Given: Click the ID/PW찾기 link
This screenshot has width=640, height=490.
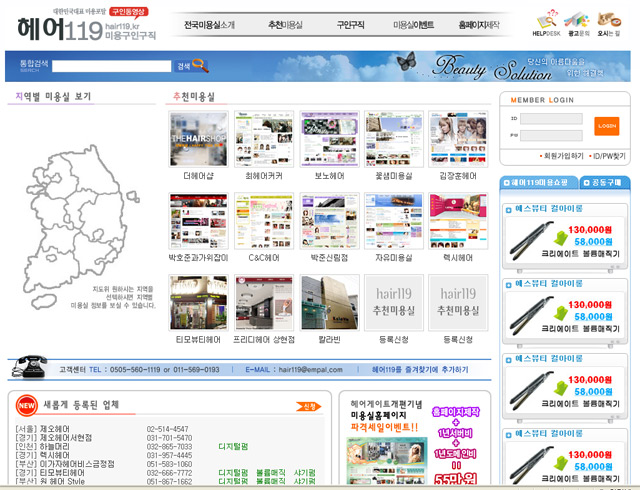Looking at the screenshot, I should tap(608, 156).
